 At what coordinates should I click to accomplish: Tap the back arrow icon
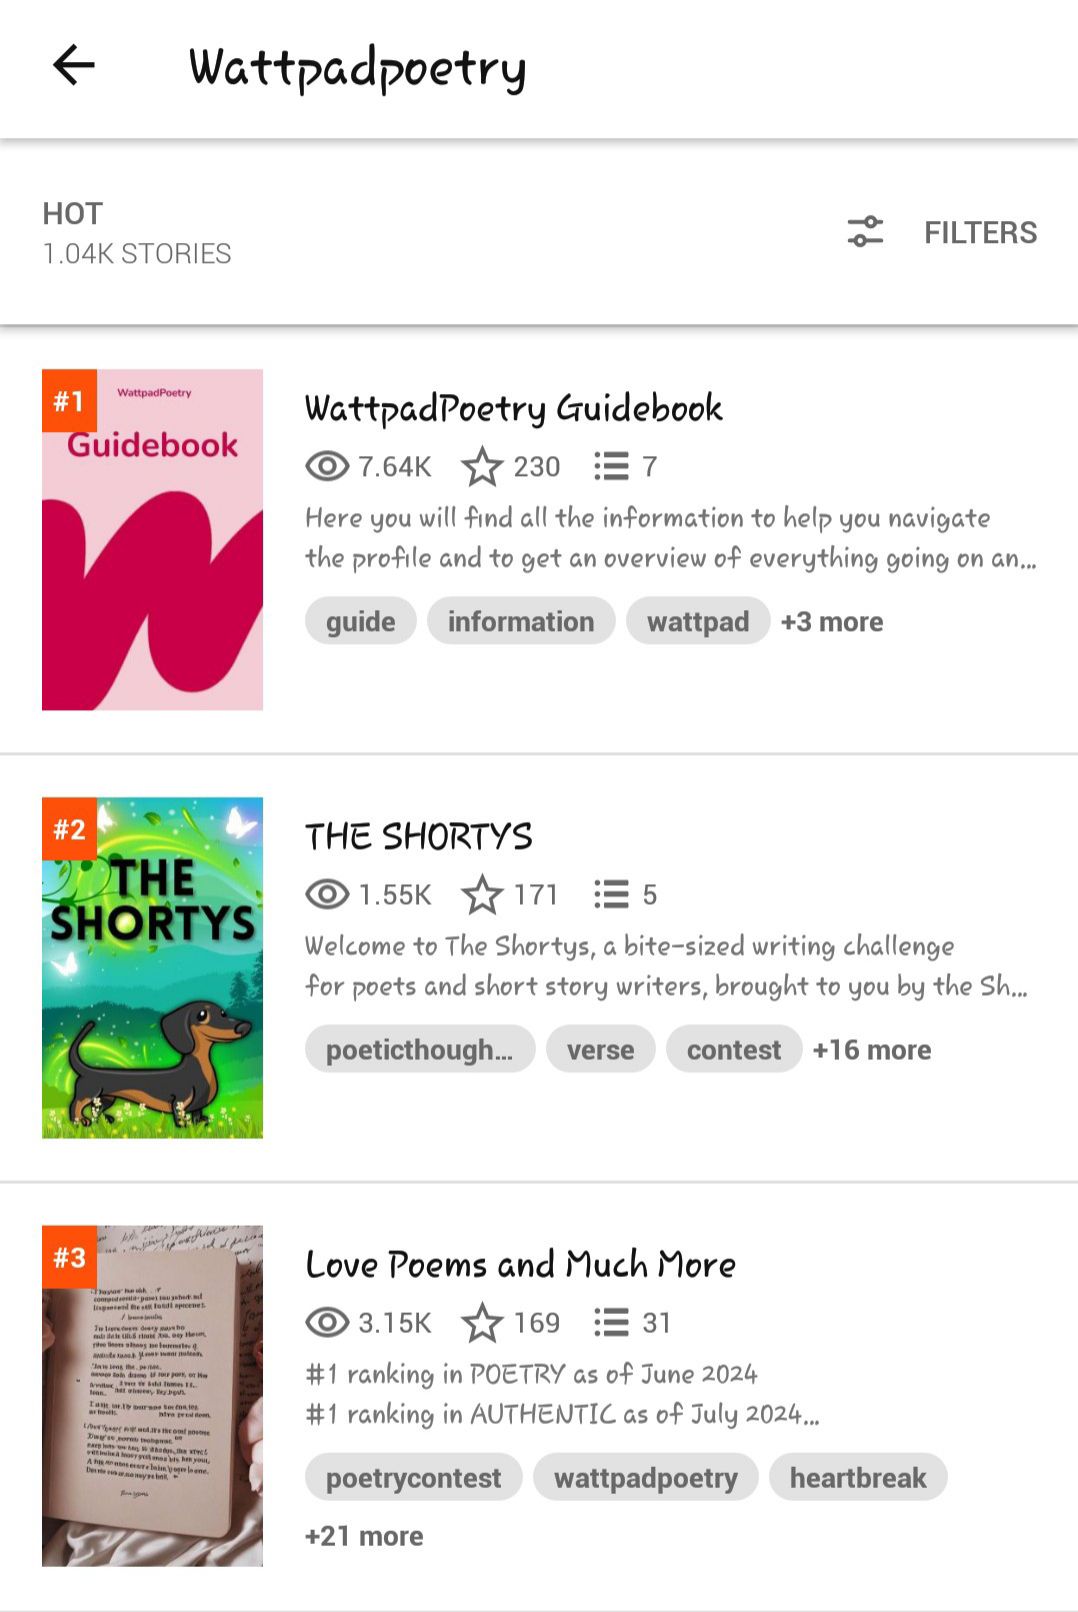tap(73, 66)
